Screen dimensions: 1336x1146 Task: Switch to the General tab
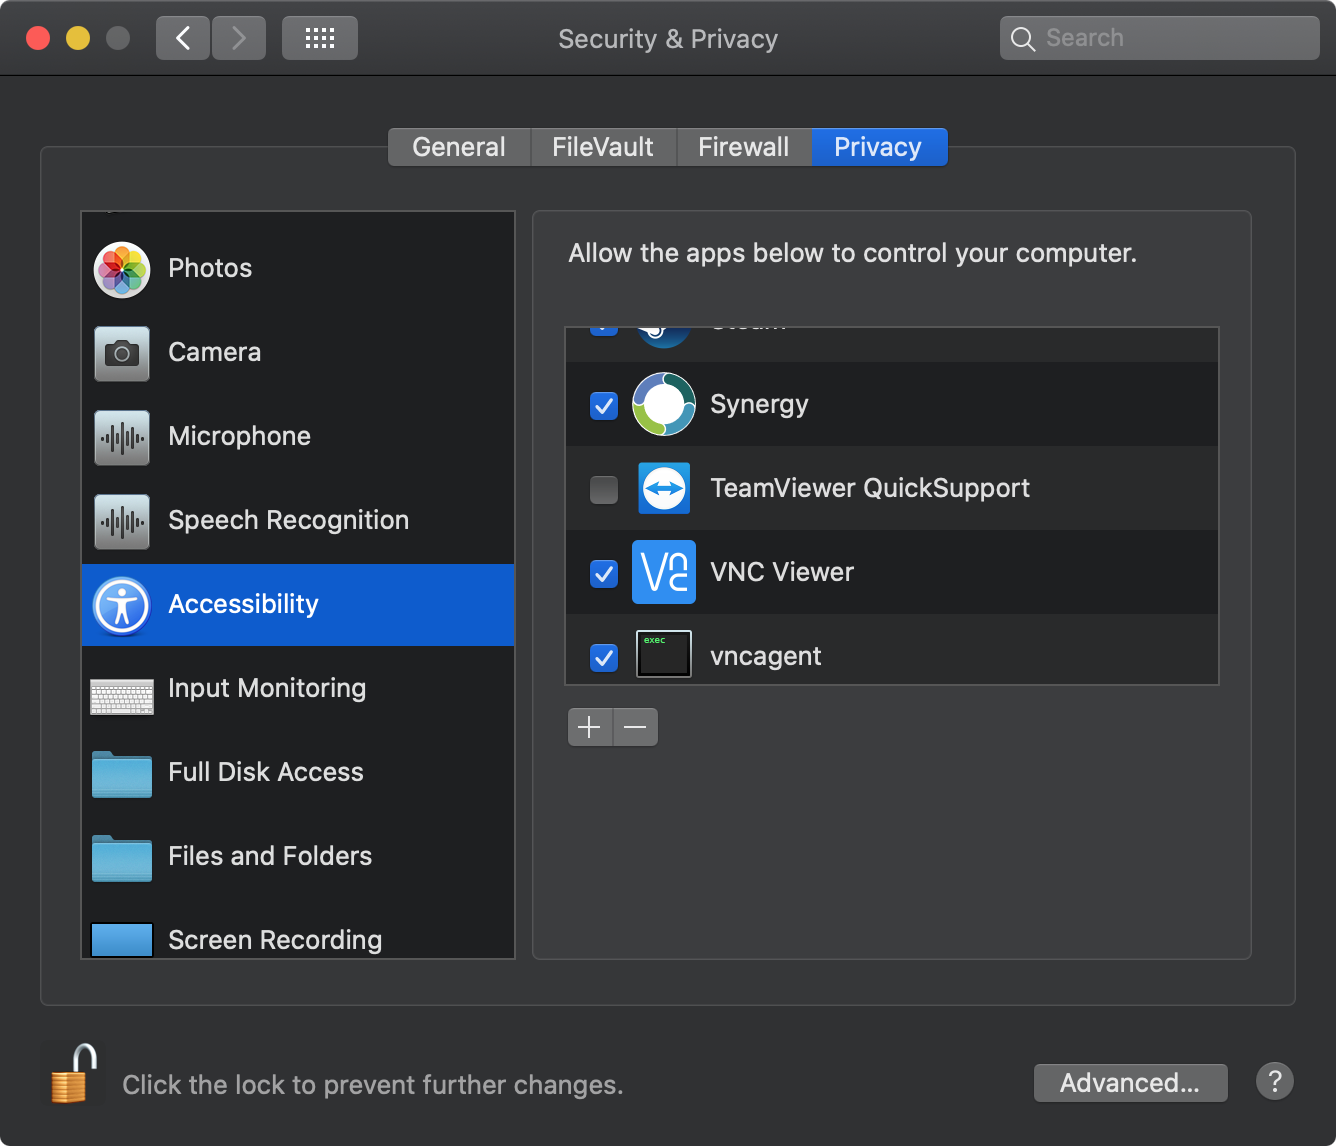(459, 147)
